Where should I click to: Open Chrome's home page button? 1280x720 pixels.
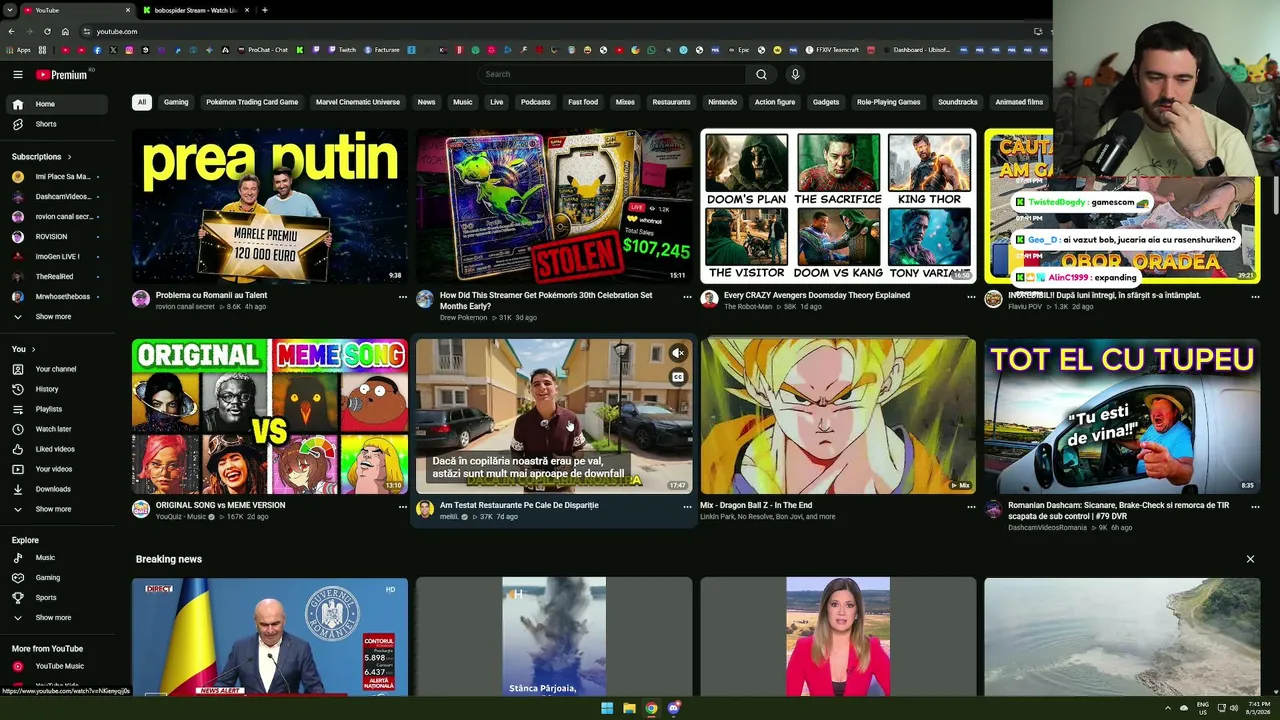[x=65, y=31]
